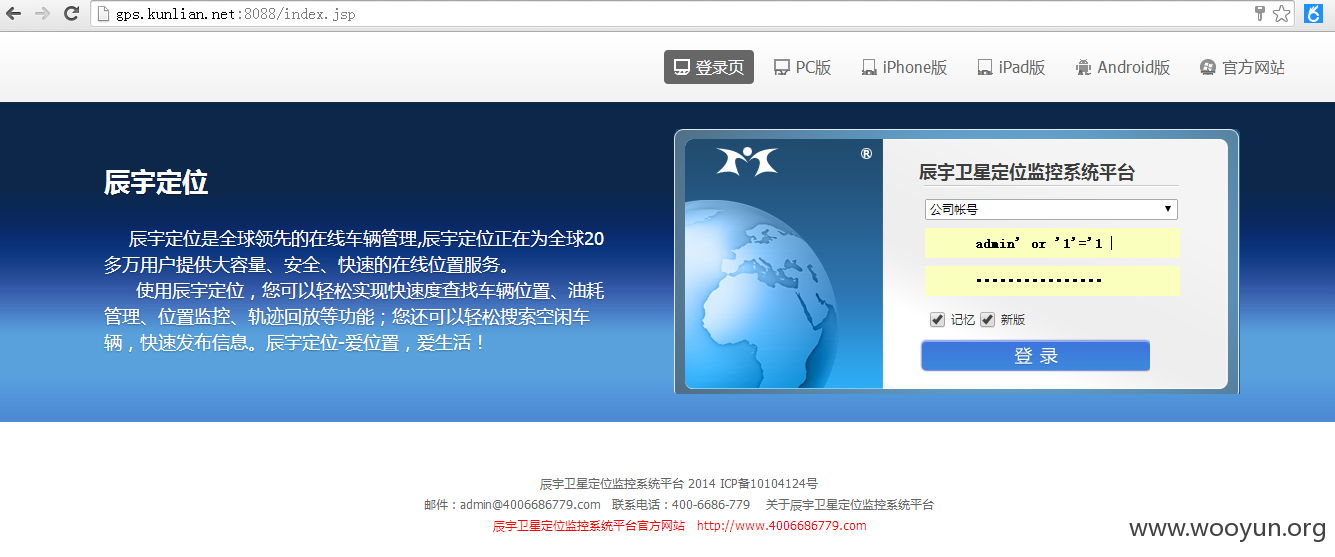
Task: Click the PC monitor icon
Action: coord(781,68)
